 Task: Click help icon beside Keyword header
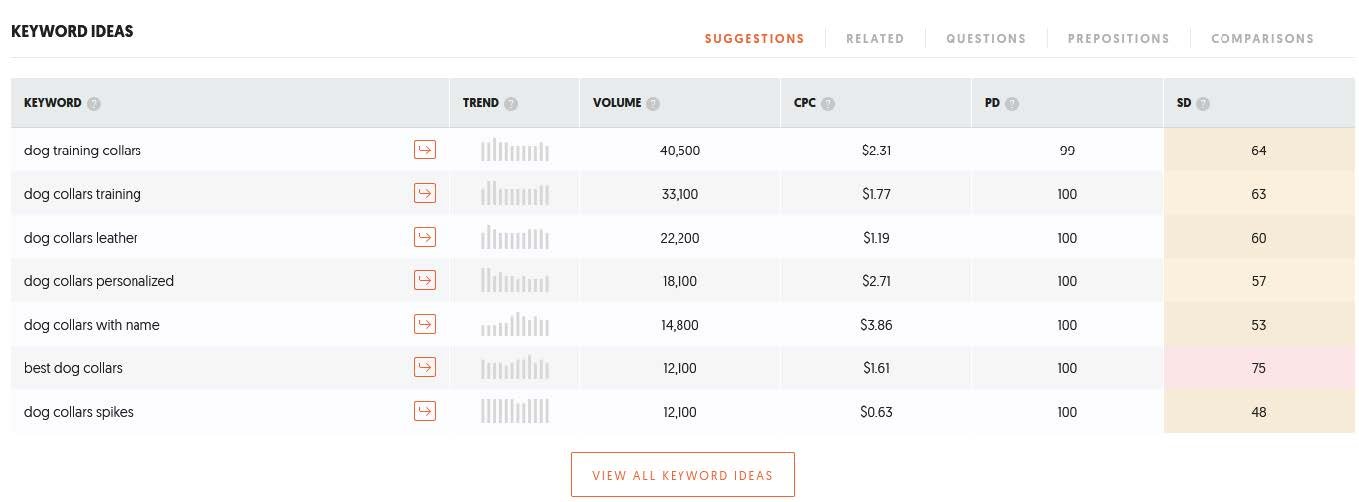94,103
